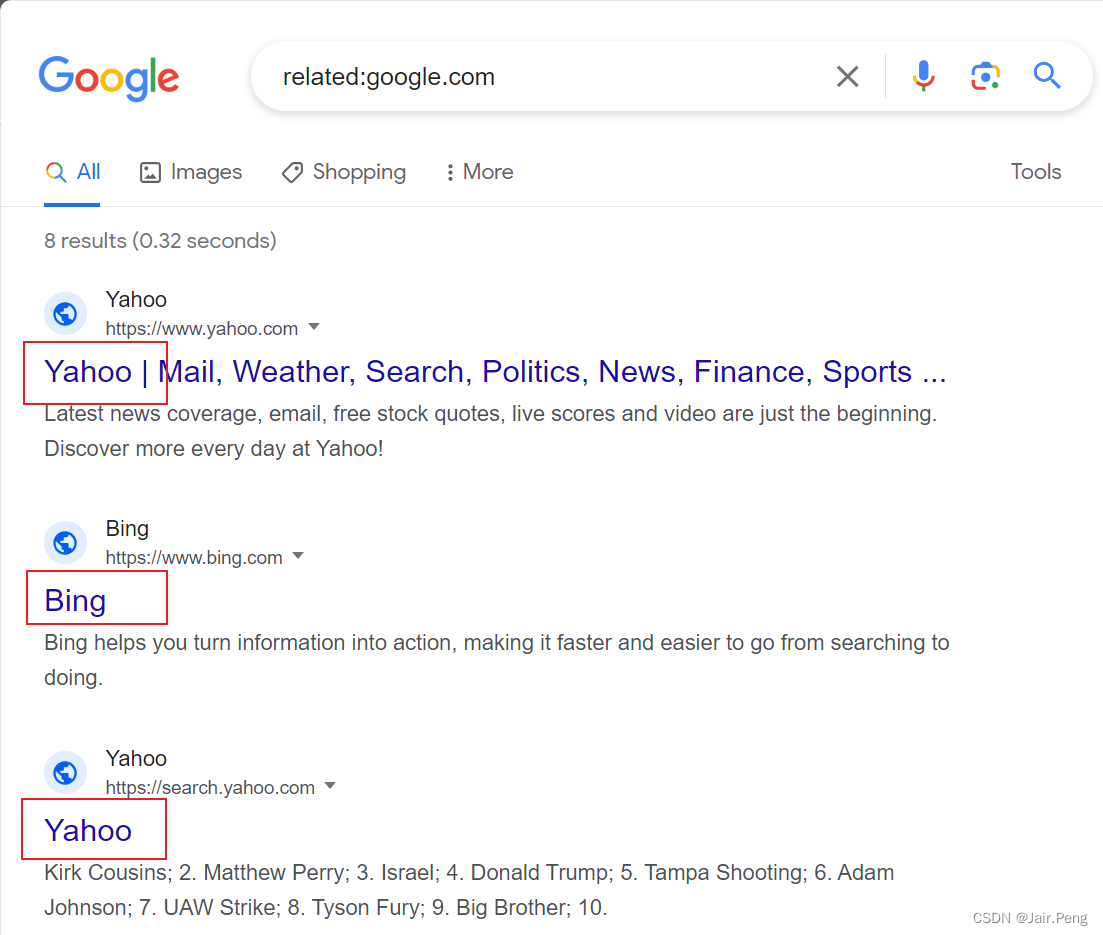Screen dimensions: 1103x935
Task: Click the '8 results (0.32 seconds)' text
Action: 160,241
